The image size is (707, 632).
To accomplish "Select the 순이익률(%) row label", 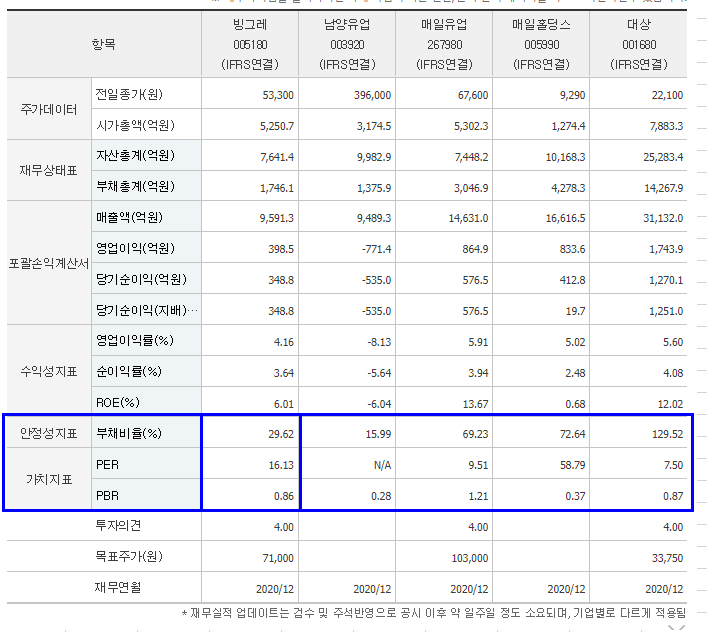I will coord(129,372).
